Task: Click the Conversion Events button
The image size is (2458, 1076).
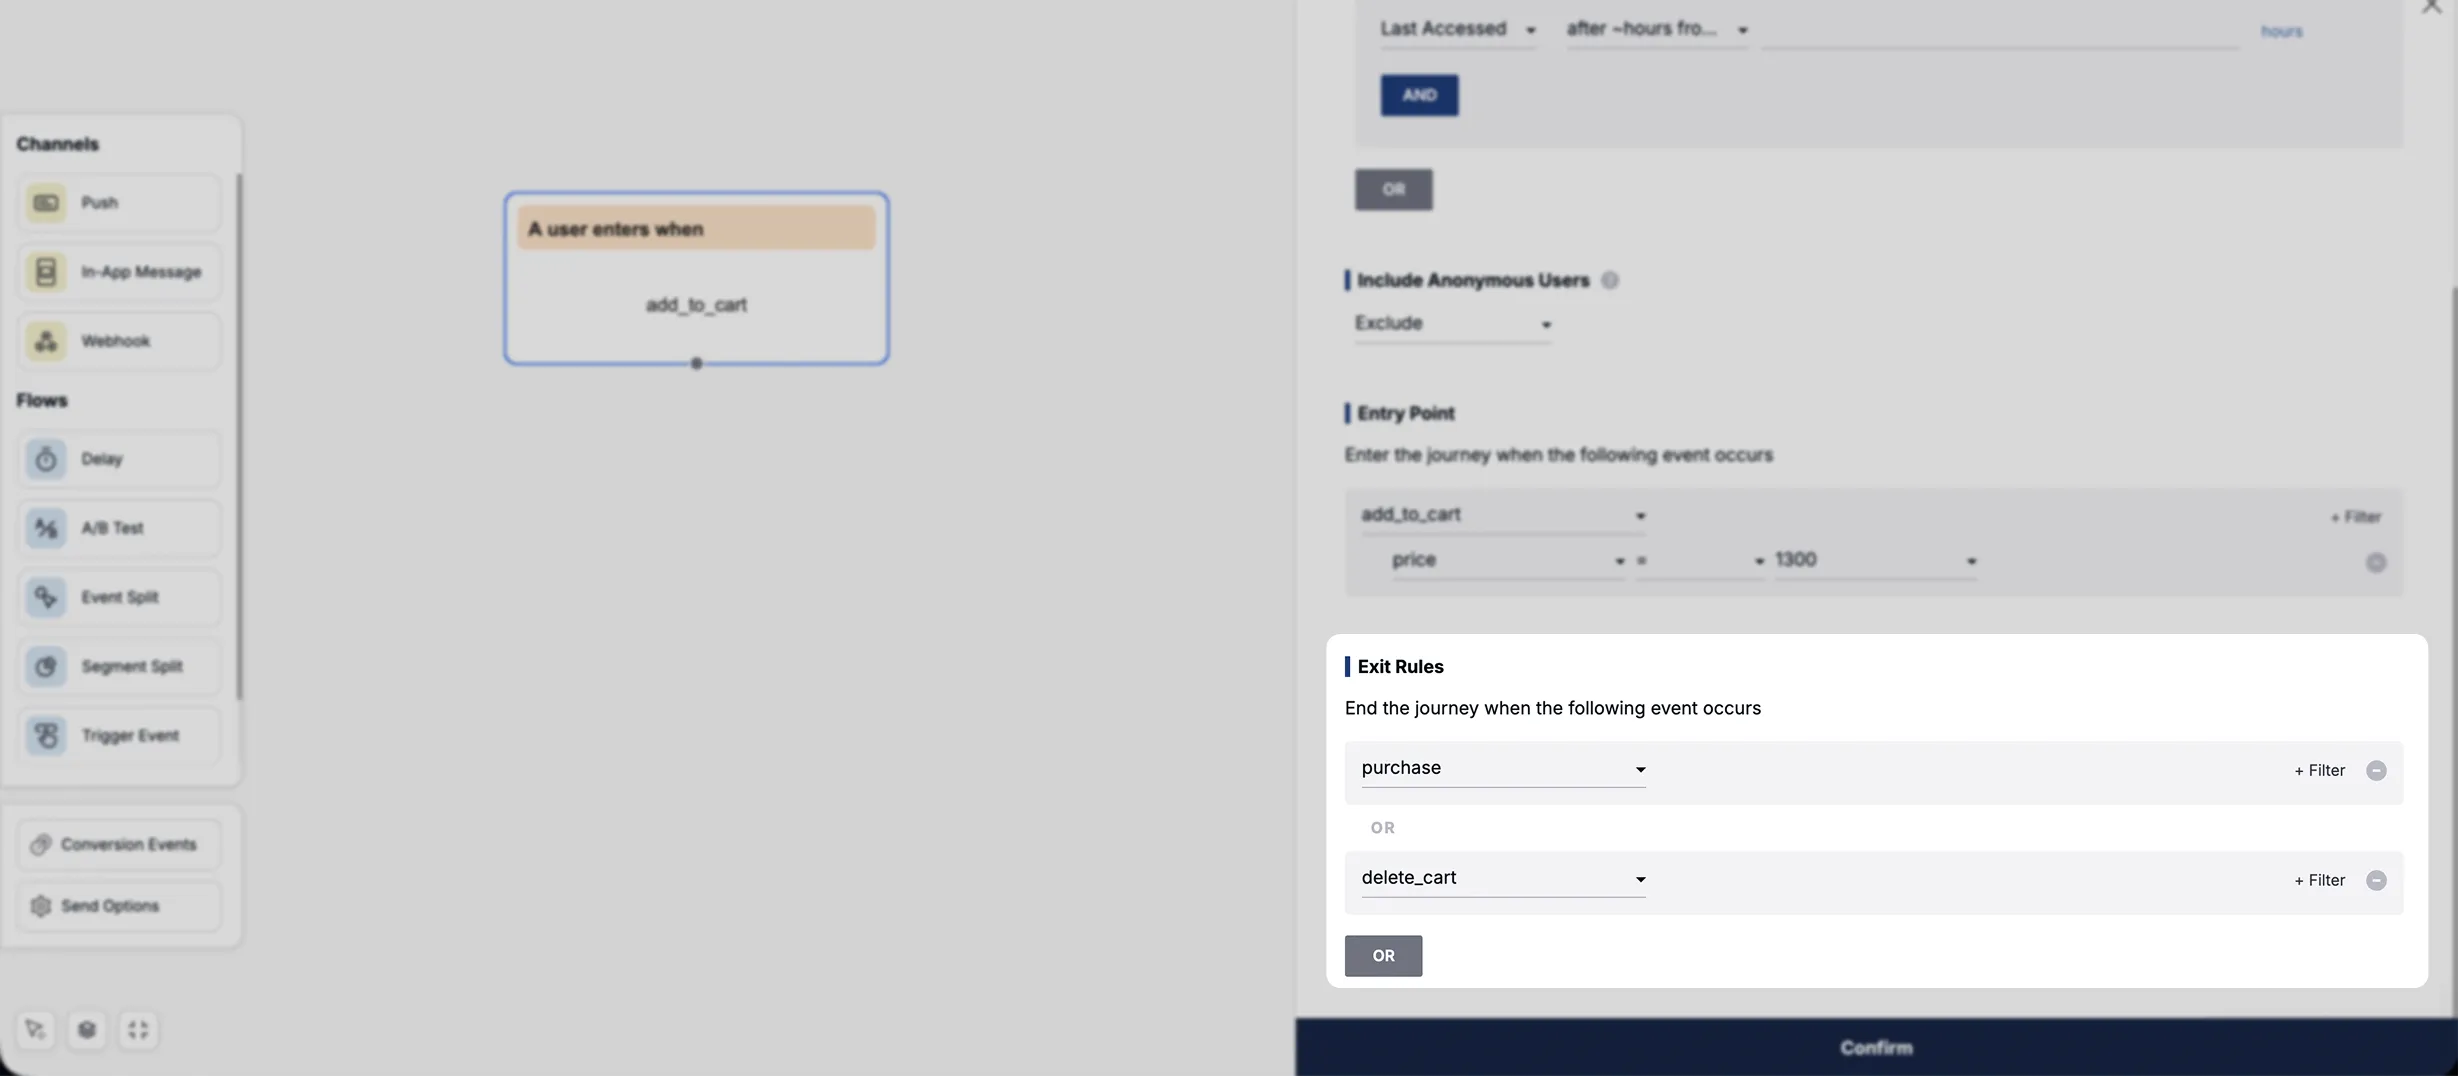Action: pos(119,845)
